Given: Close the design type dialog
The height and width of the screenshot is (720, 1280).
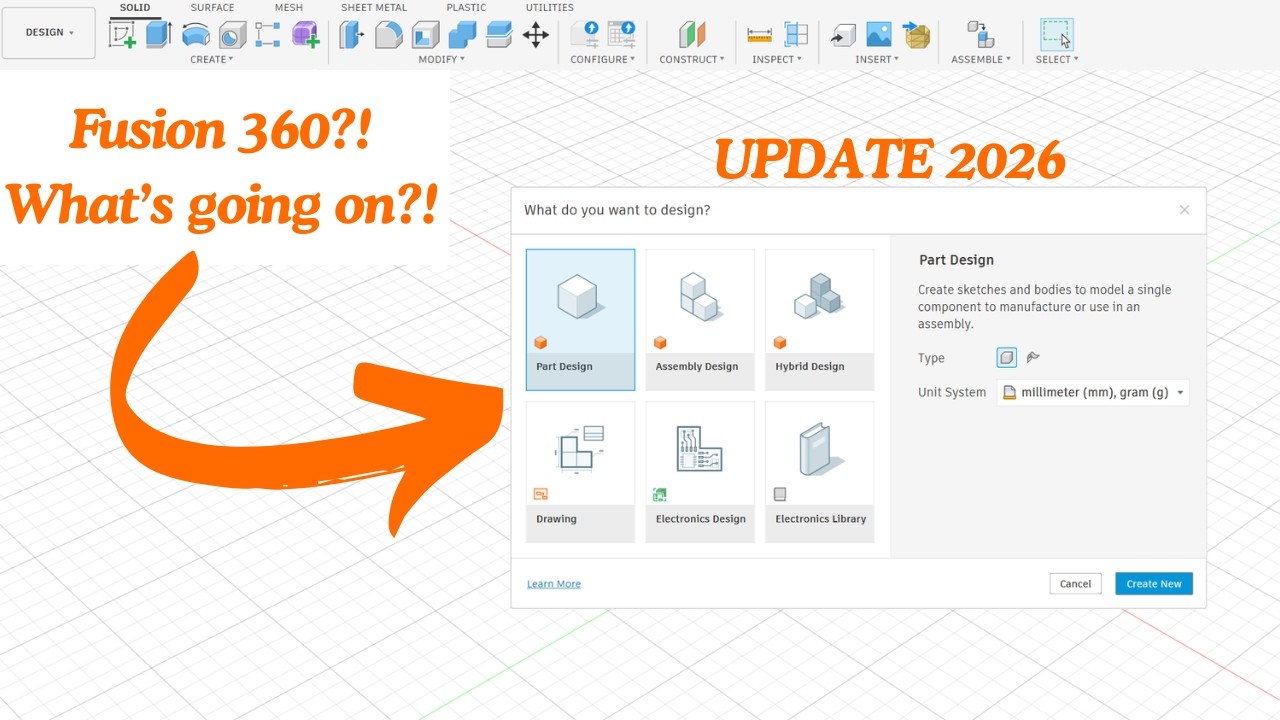Looking at the screenshot, I should [x=1184, y=210].
